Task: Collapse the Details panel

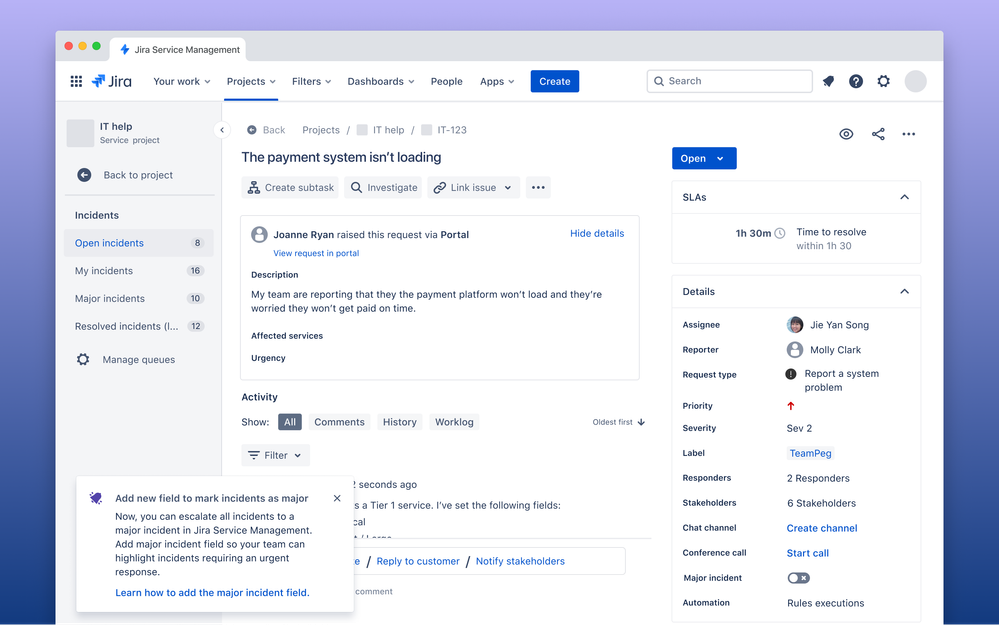Action: point(905,291)
